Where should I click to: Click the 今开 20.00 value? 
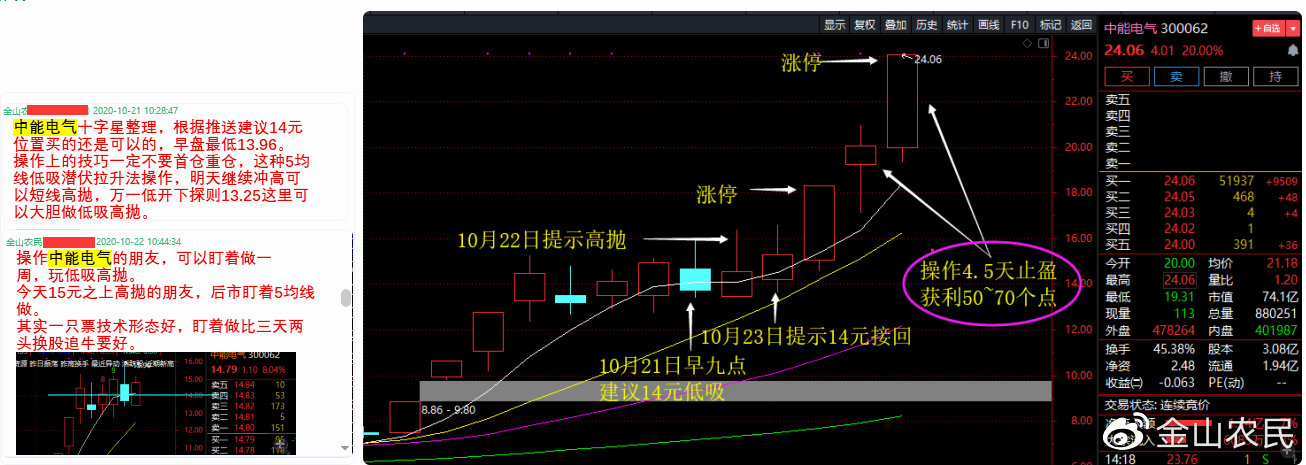tap(1178, 263)
